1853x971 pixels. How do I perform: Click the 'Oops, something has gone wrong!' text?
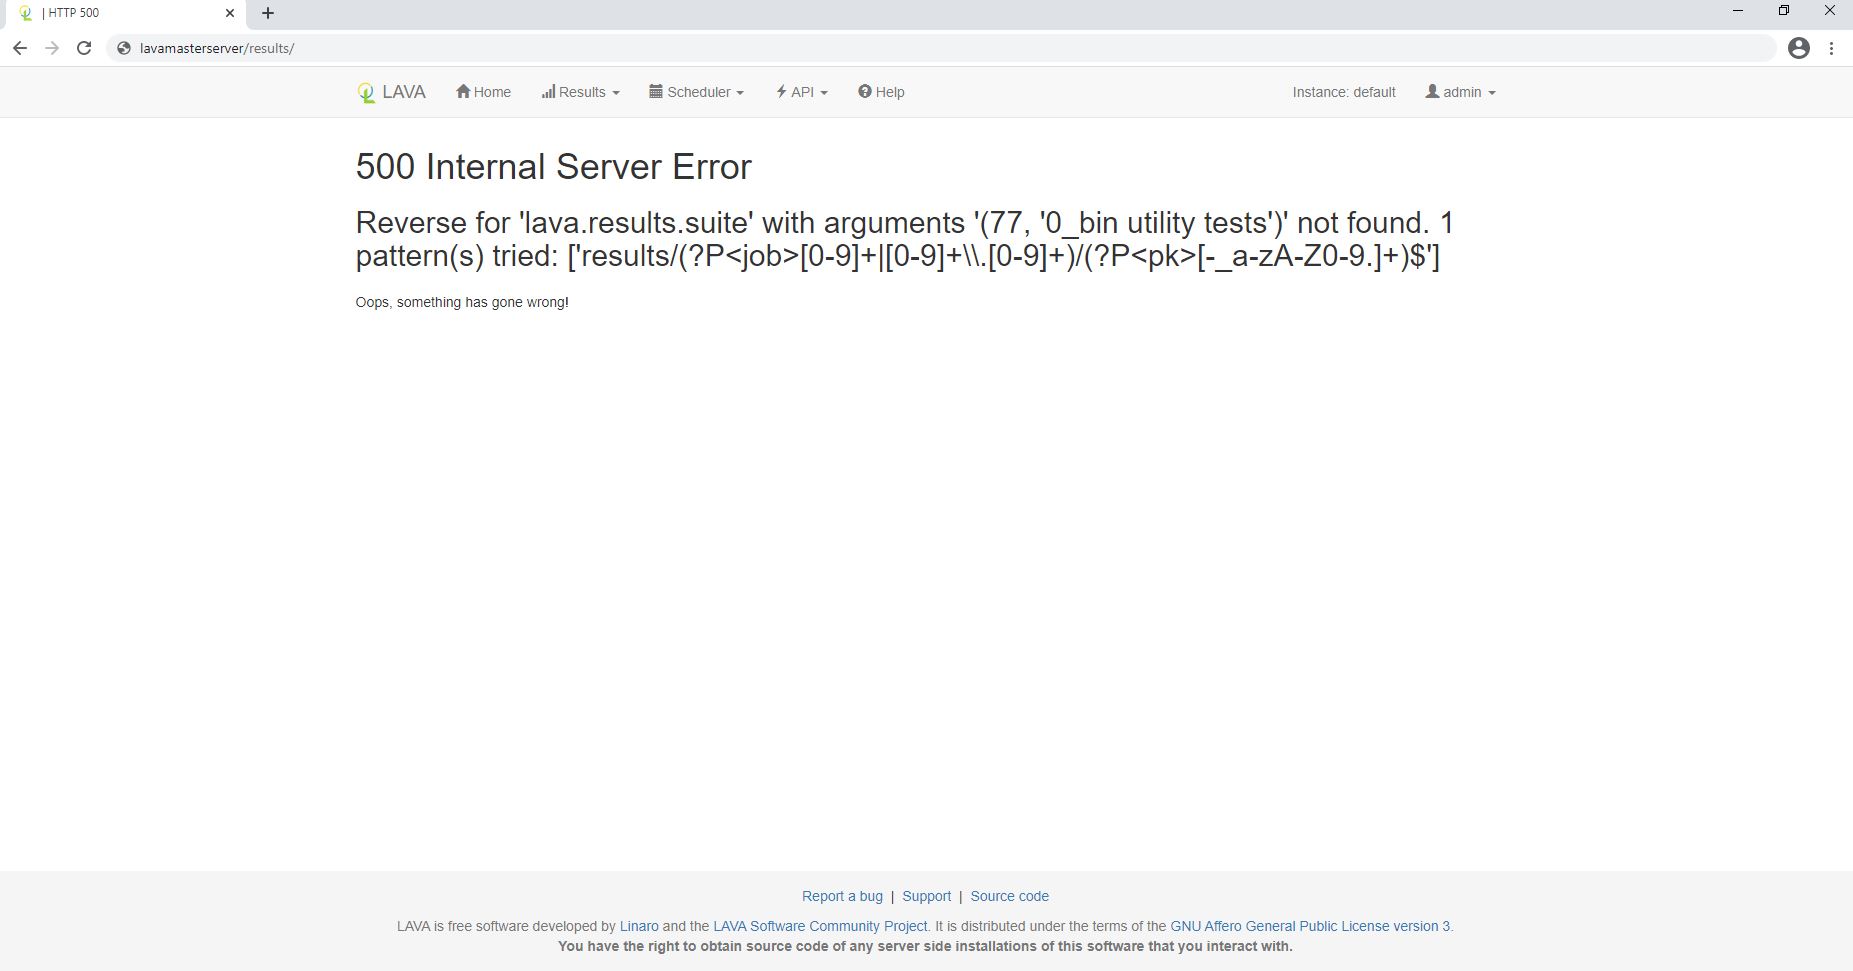coord(462,302)
